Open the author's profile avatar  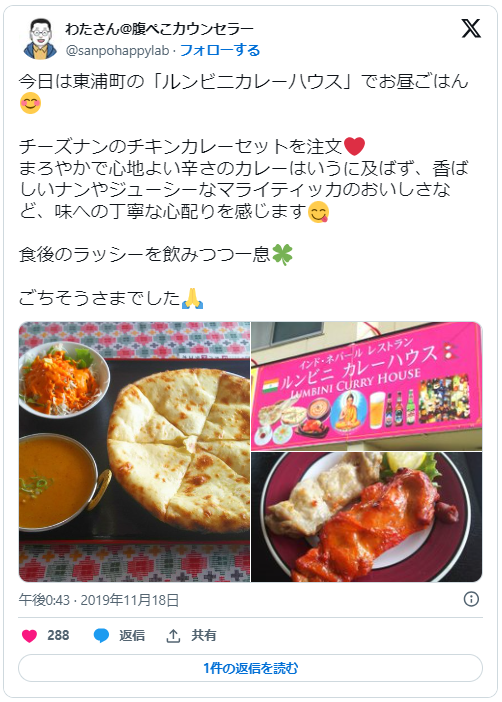click(x=40, y=39)
